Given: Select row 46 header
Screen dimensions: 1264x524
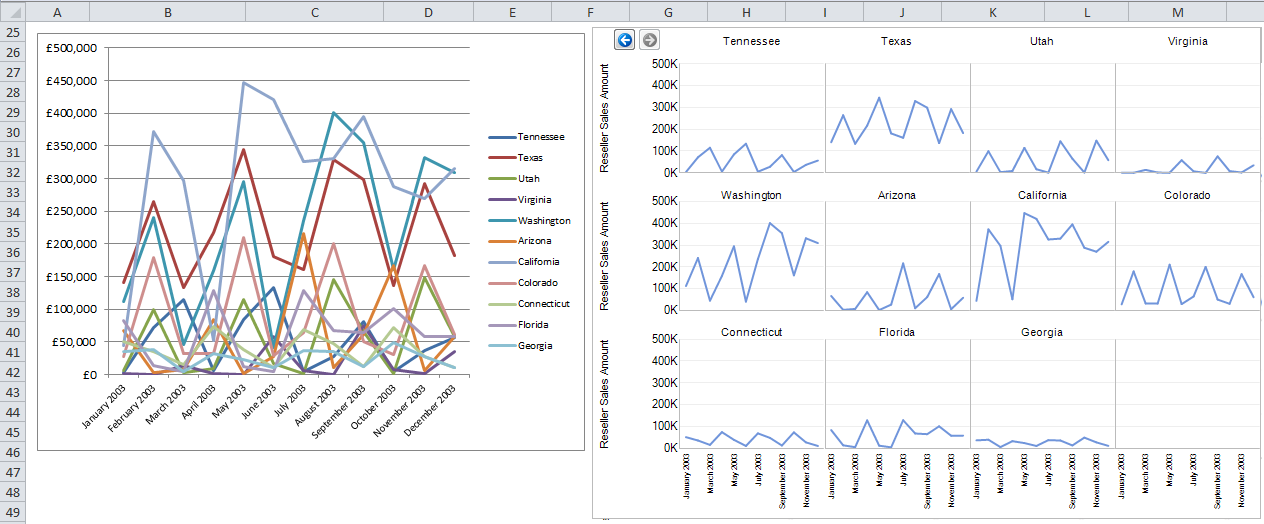Looking at the screenshot, I should point(13,452).
